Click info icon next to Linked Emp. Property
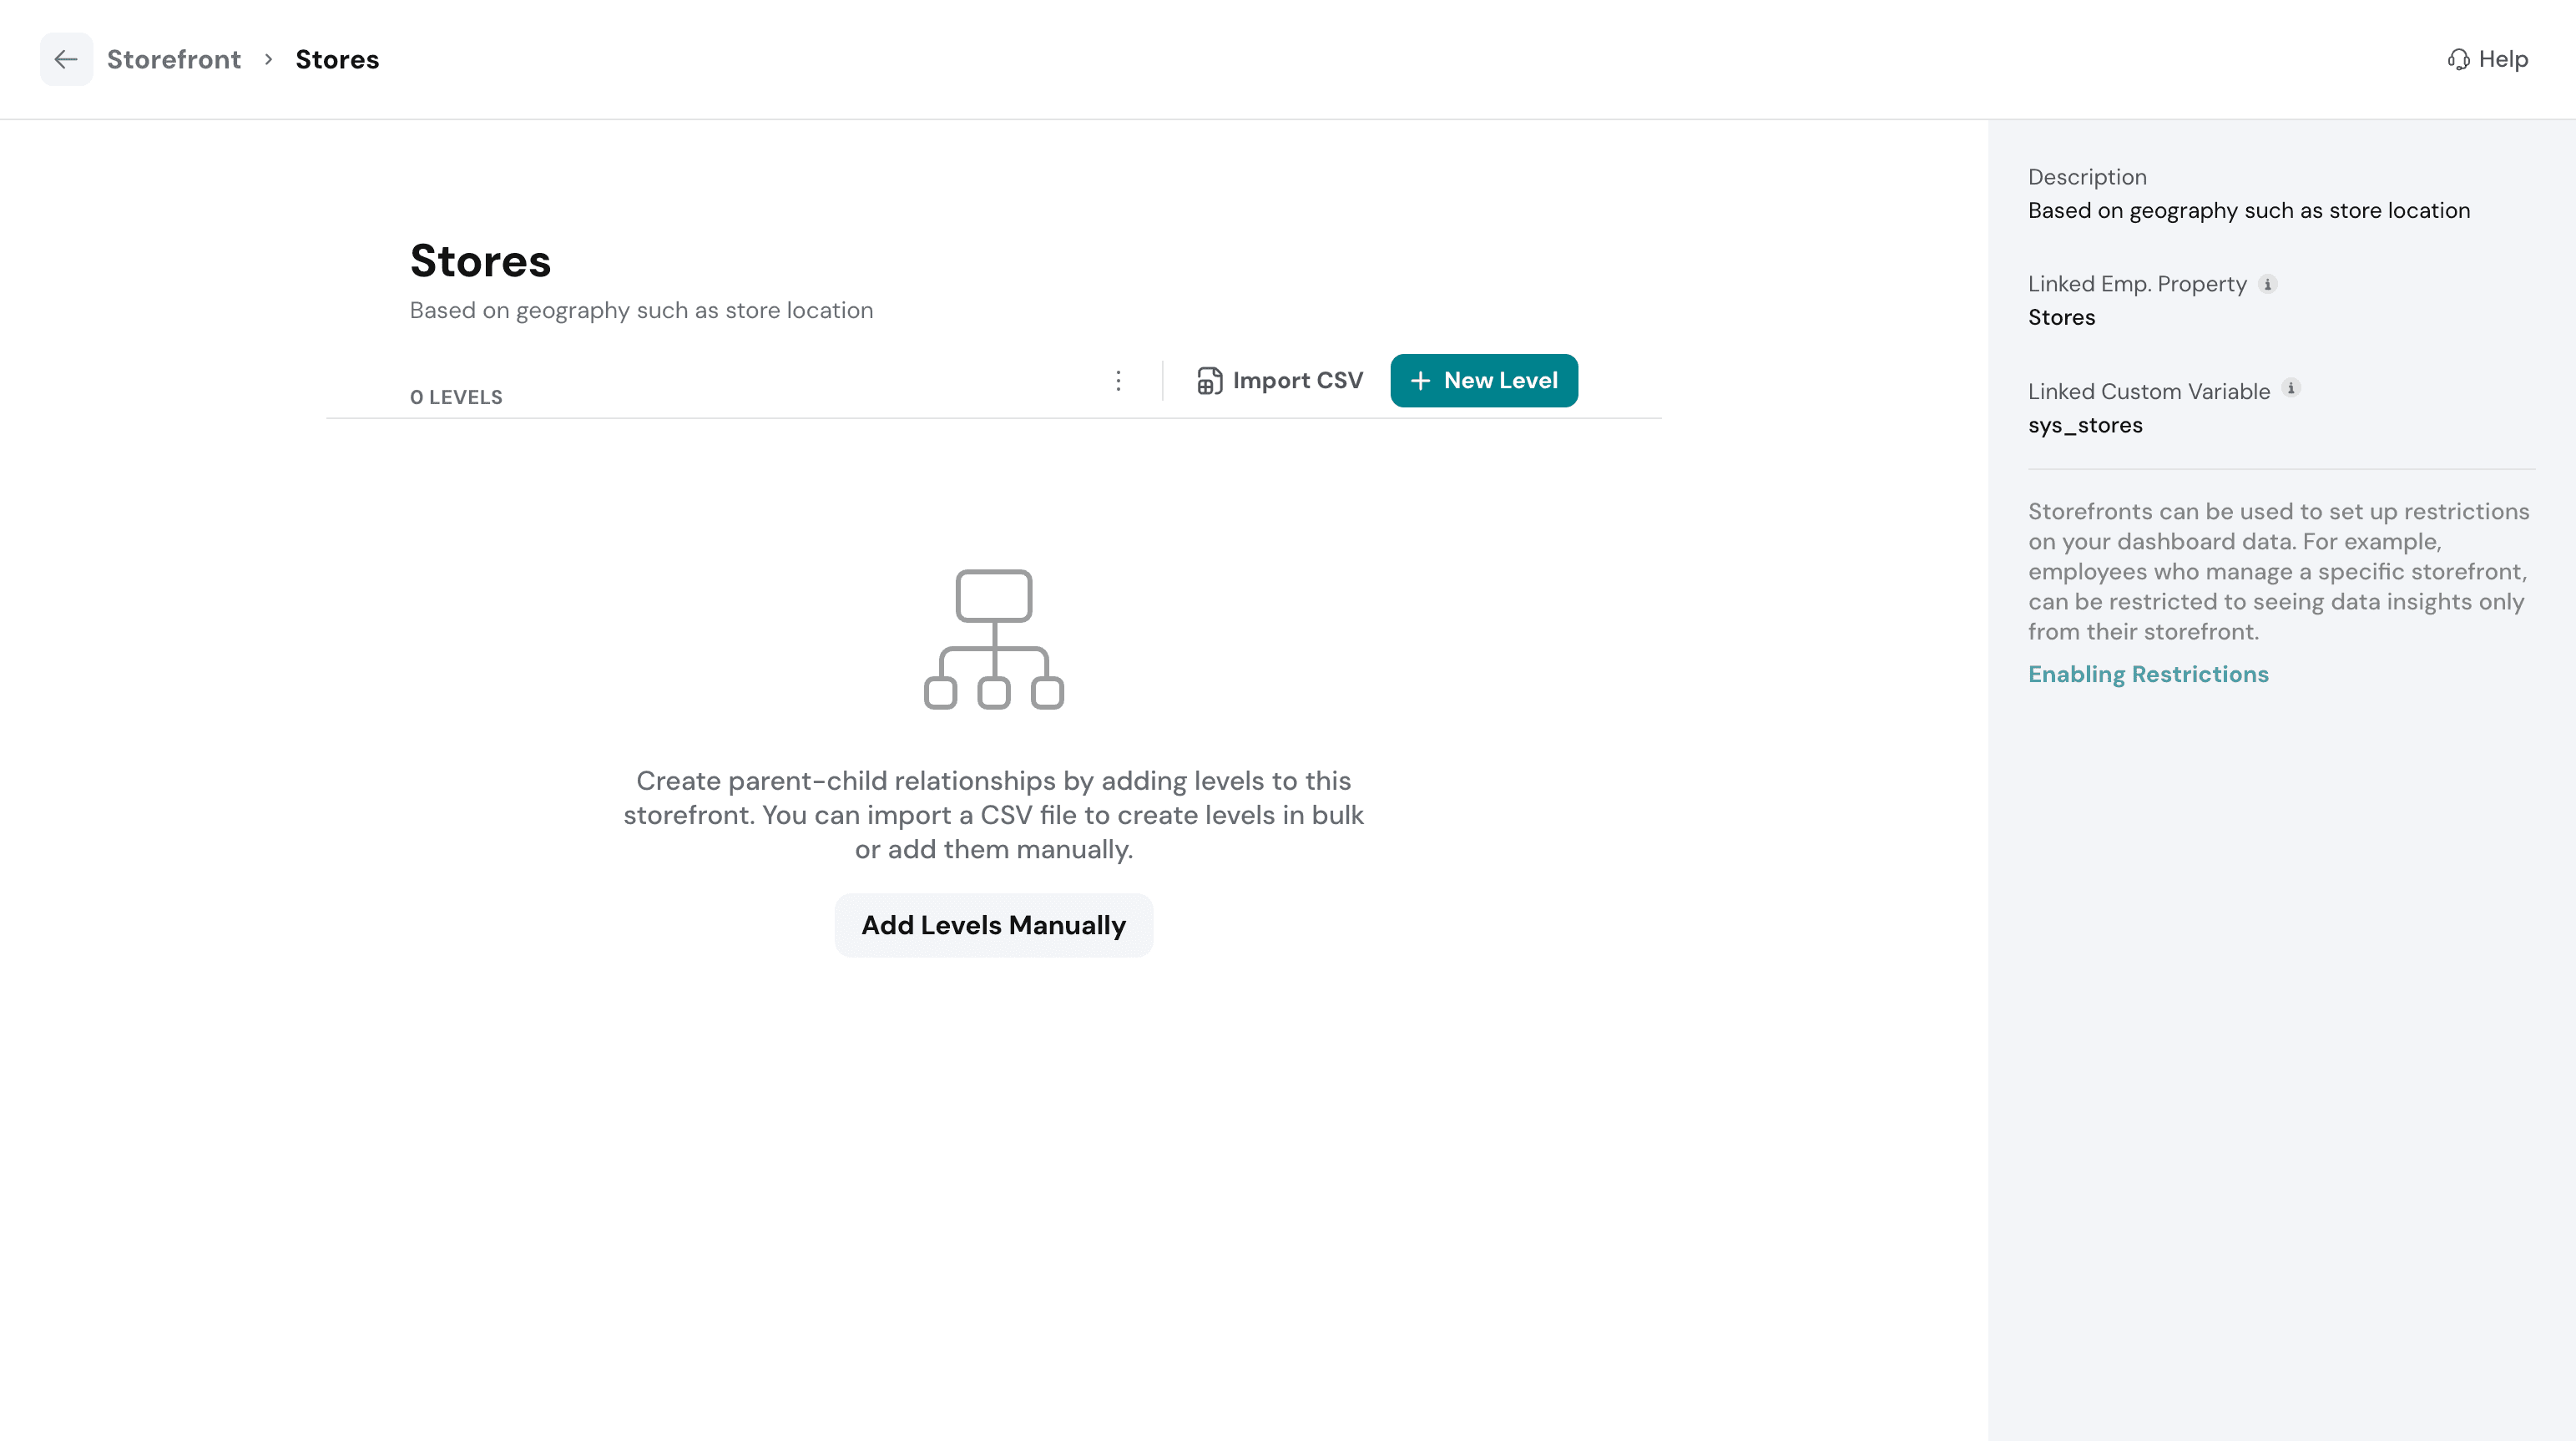This screenshot has width=2576, height=1441. point(2267,285)
